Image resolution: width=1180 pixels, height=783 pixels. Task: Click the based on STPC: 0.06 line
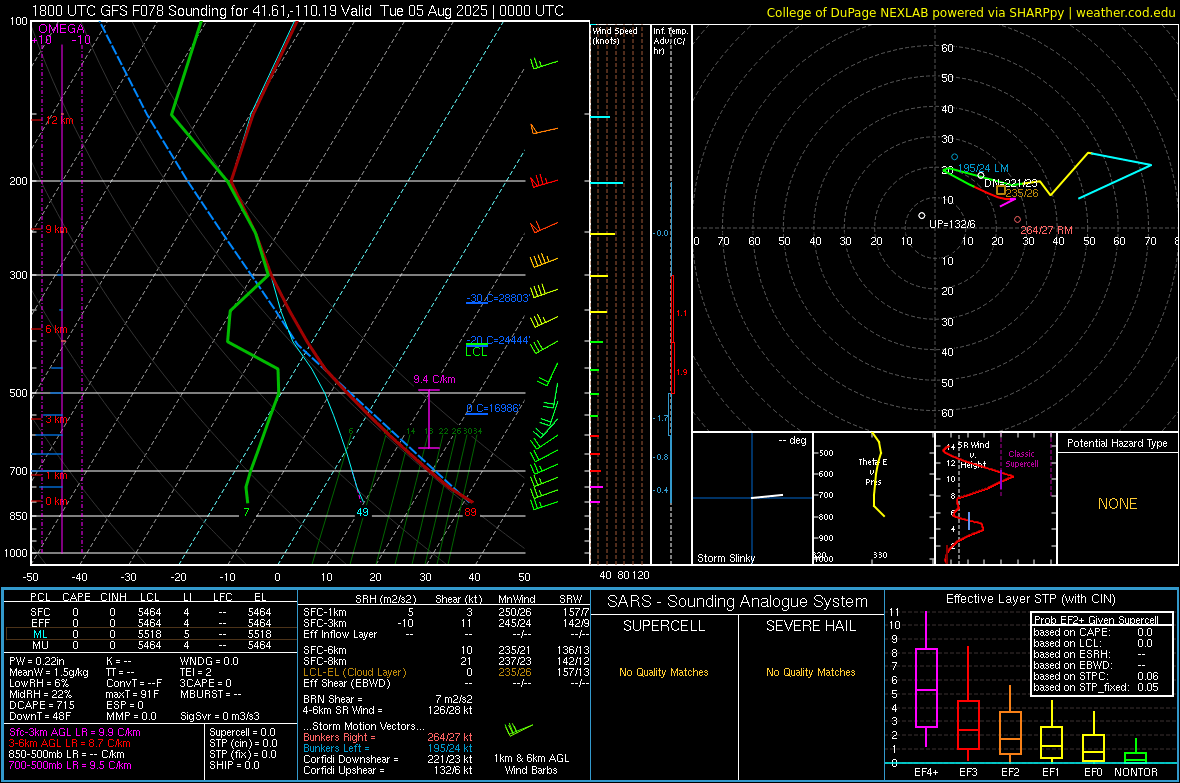pos(1096,676)
